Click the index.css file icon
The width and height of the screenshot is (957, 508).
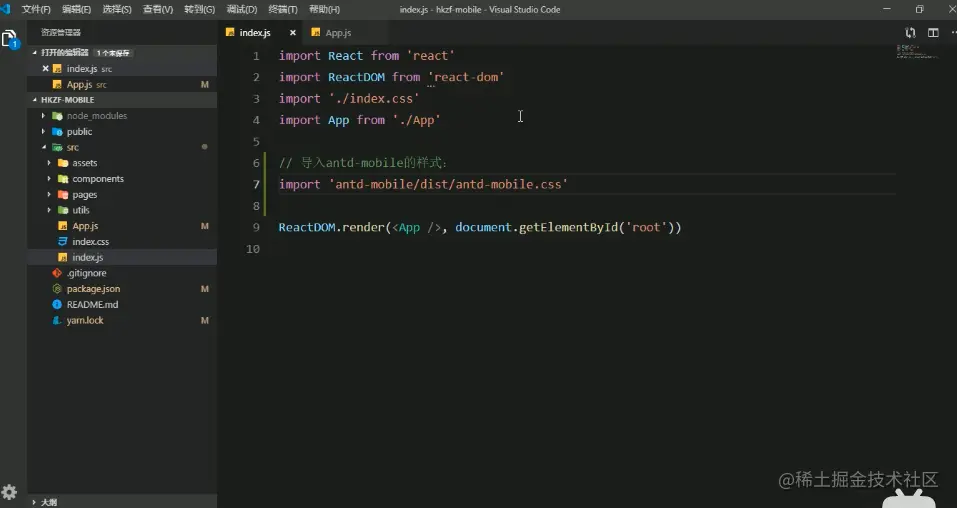63,242
